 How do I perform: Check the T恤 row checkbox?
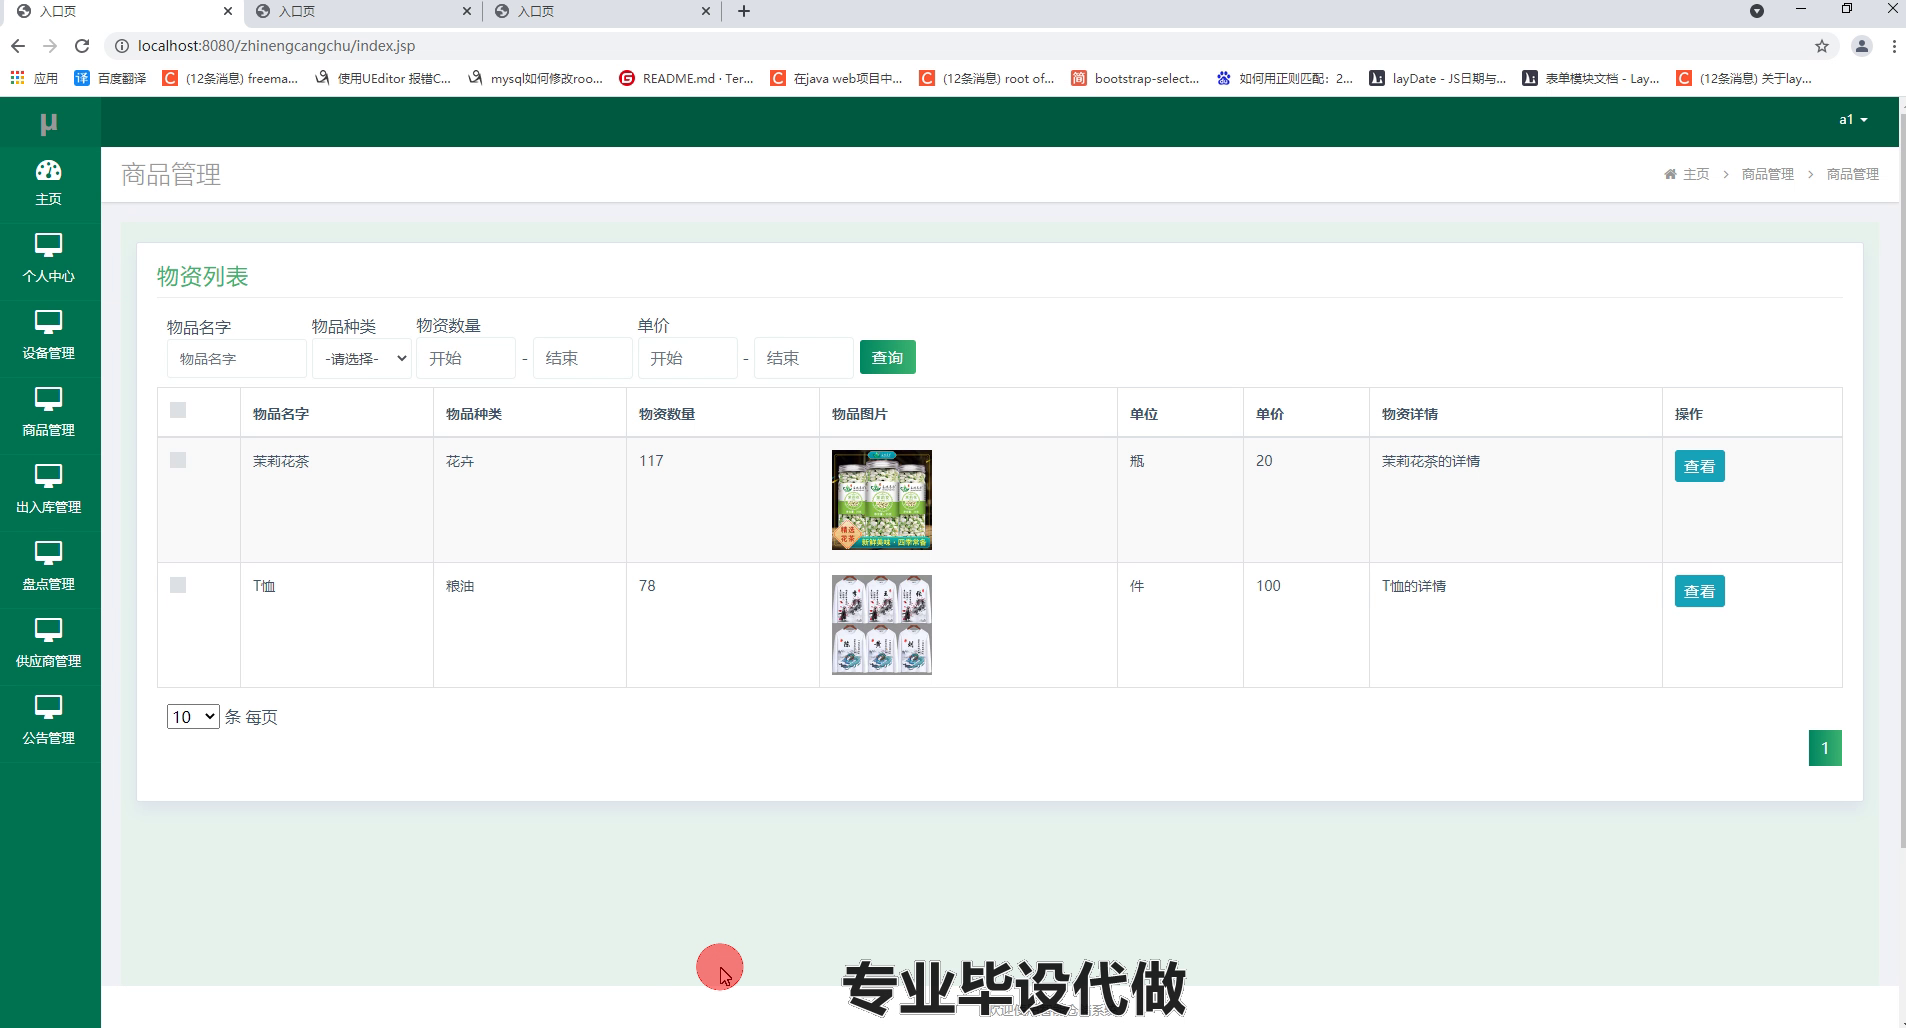(x=178, y=585)
